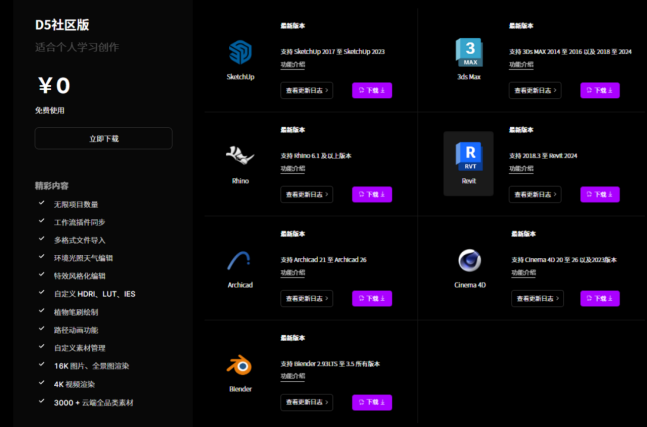Click the Revit plugin icon

coord(468,157)
